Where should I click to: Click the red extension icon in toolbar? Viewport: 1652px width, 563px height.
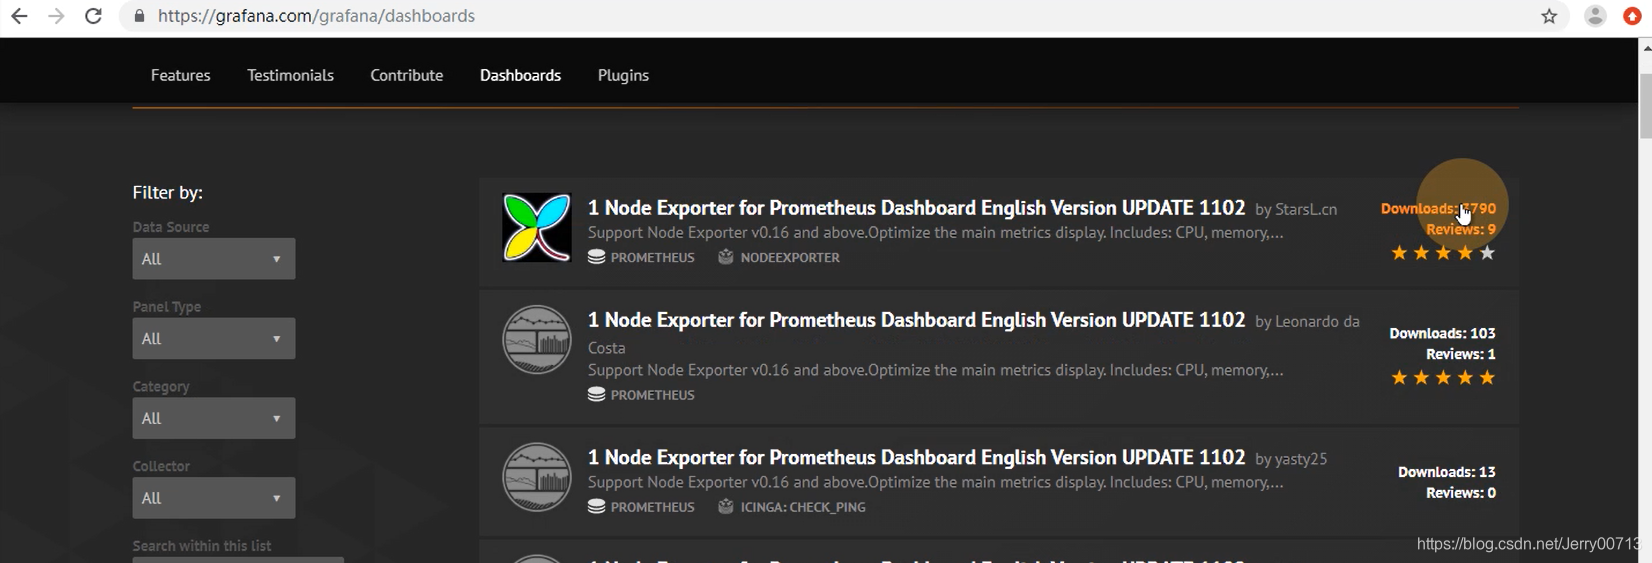[x=1633, y=16]
